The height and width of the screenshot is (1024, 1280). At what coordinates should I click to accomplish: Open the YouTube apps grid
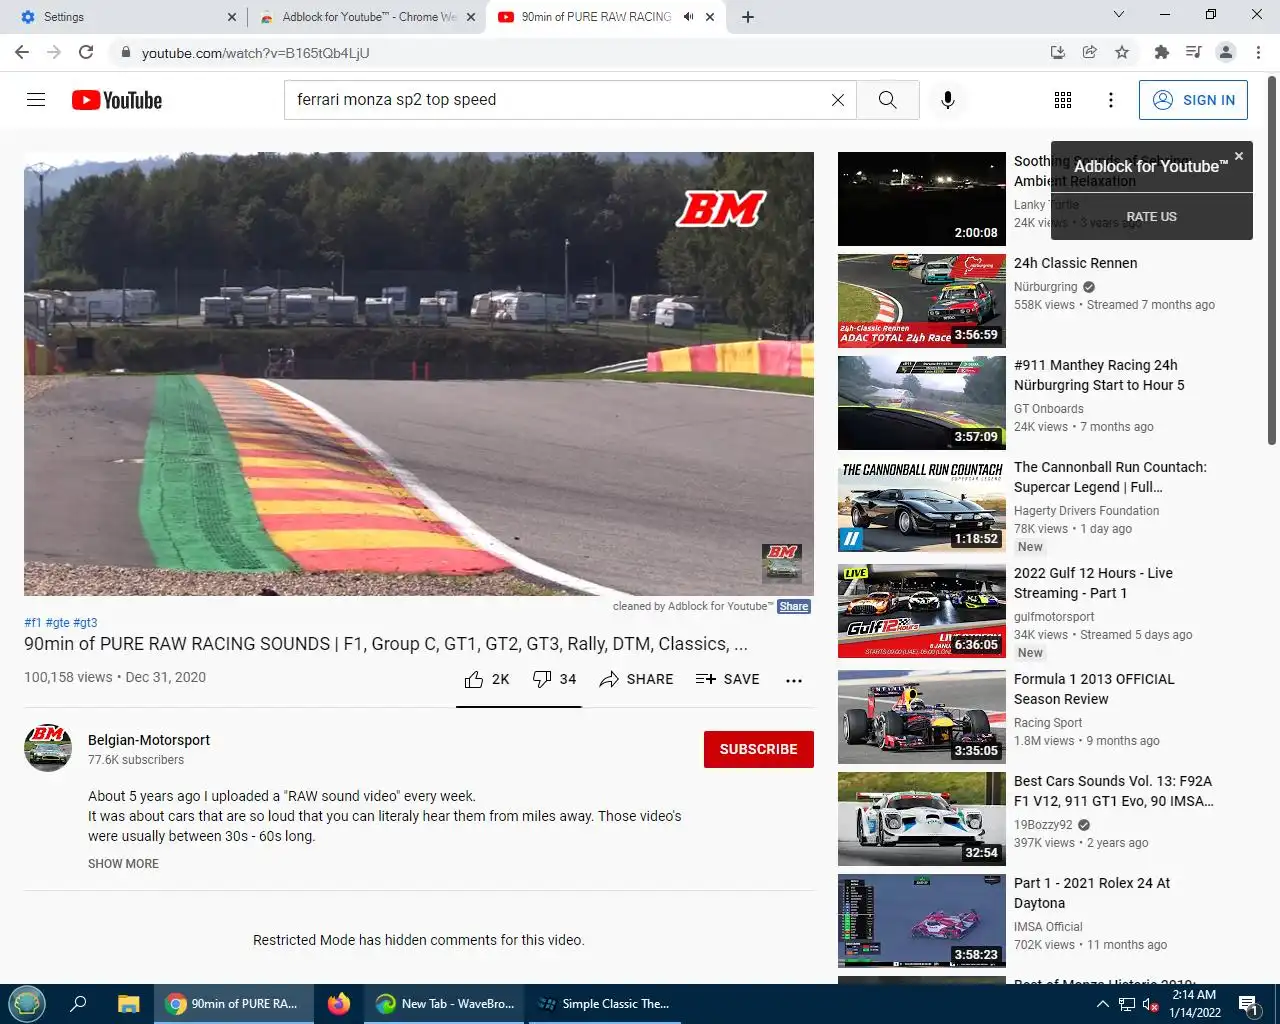(x=1063, y=100)
